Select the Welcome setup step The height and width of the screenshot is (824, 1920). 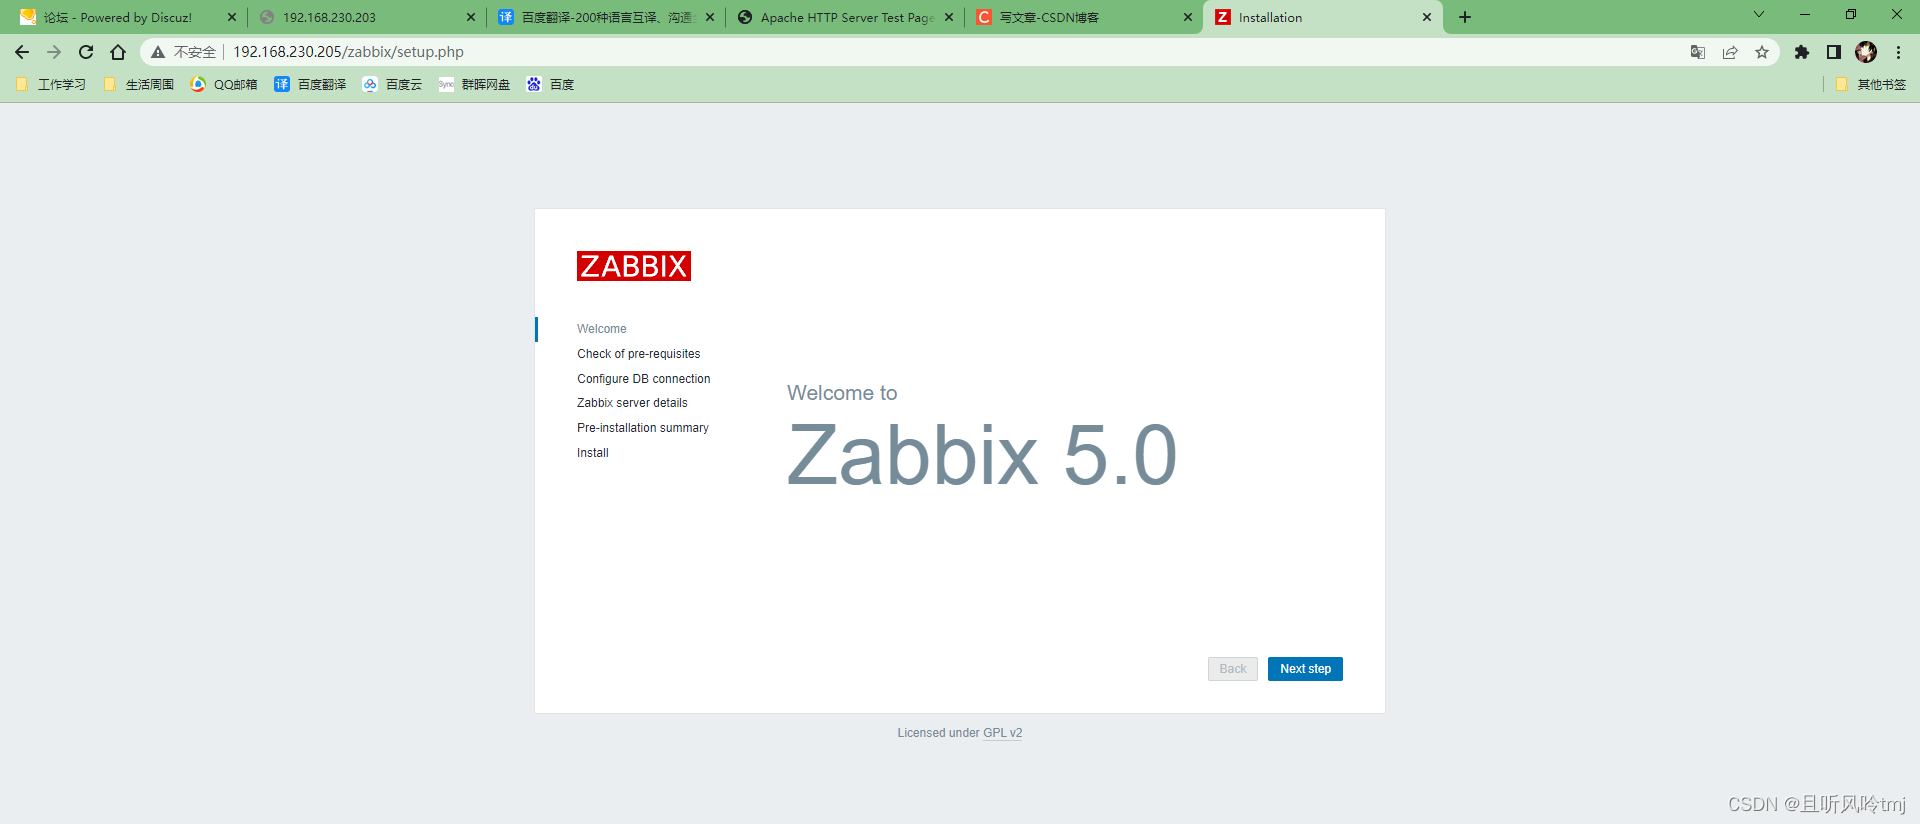pyautogui.click(x=602, y=329)
